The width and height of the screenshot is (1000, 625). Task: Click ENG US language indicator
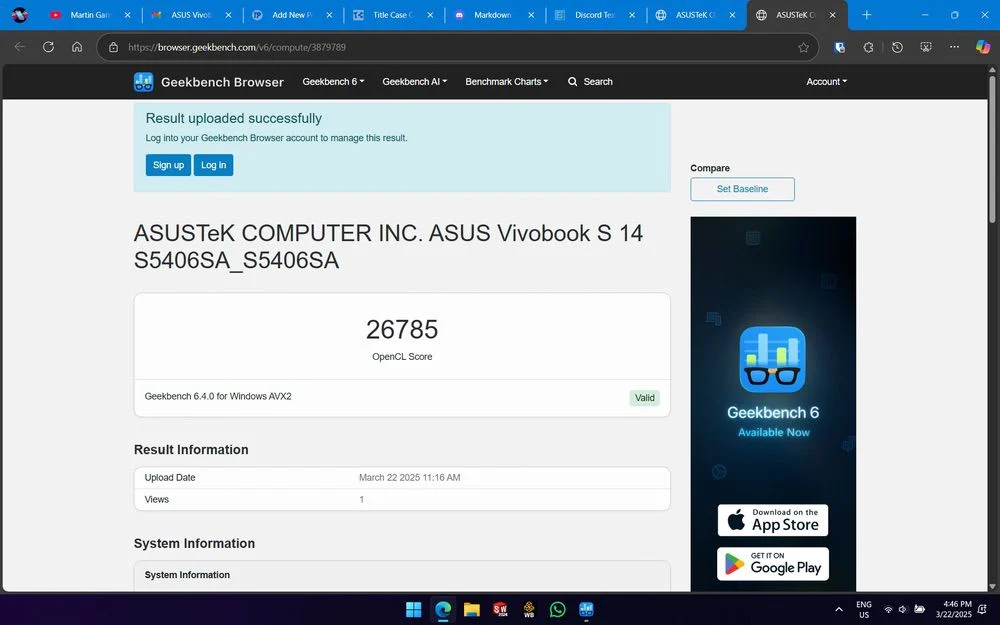pos(864,610)
